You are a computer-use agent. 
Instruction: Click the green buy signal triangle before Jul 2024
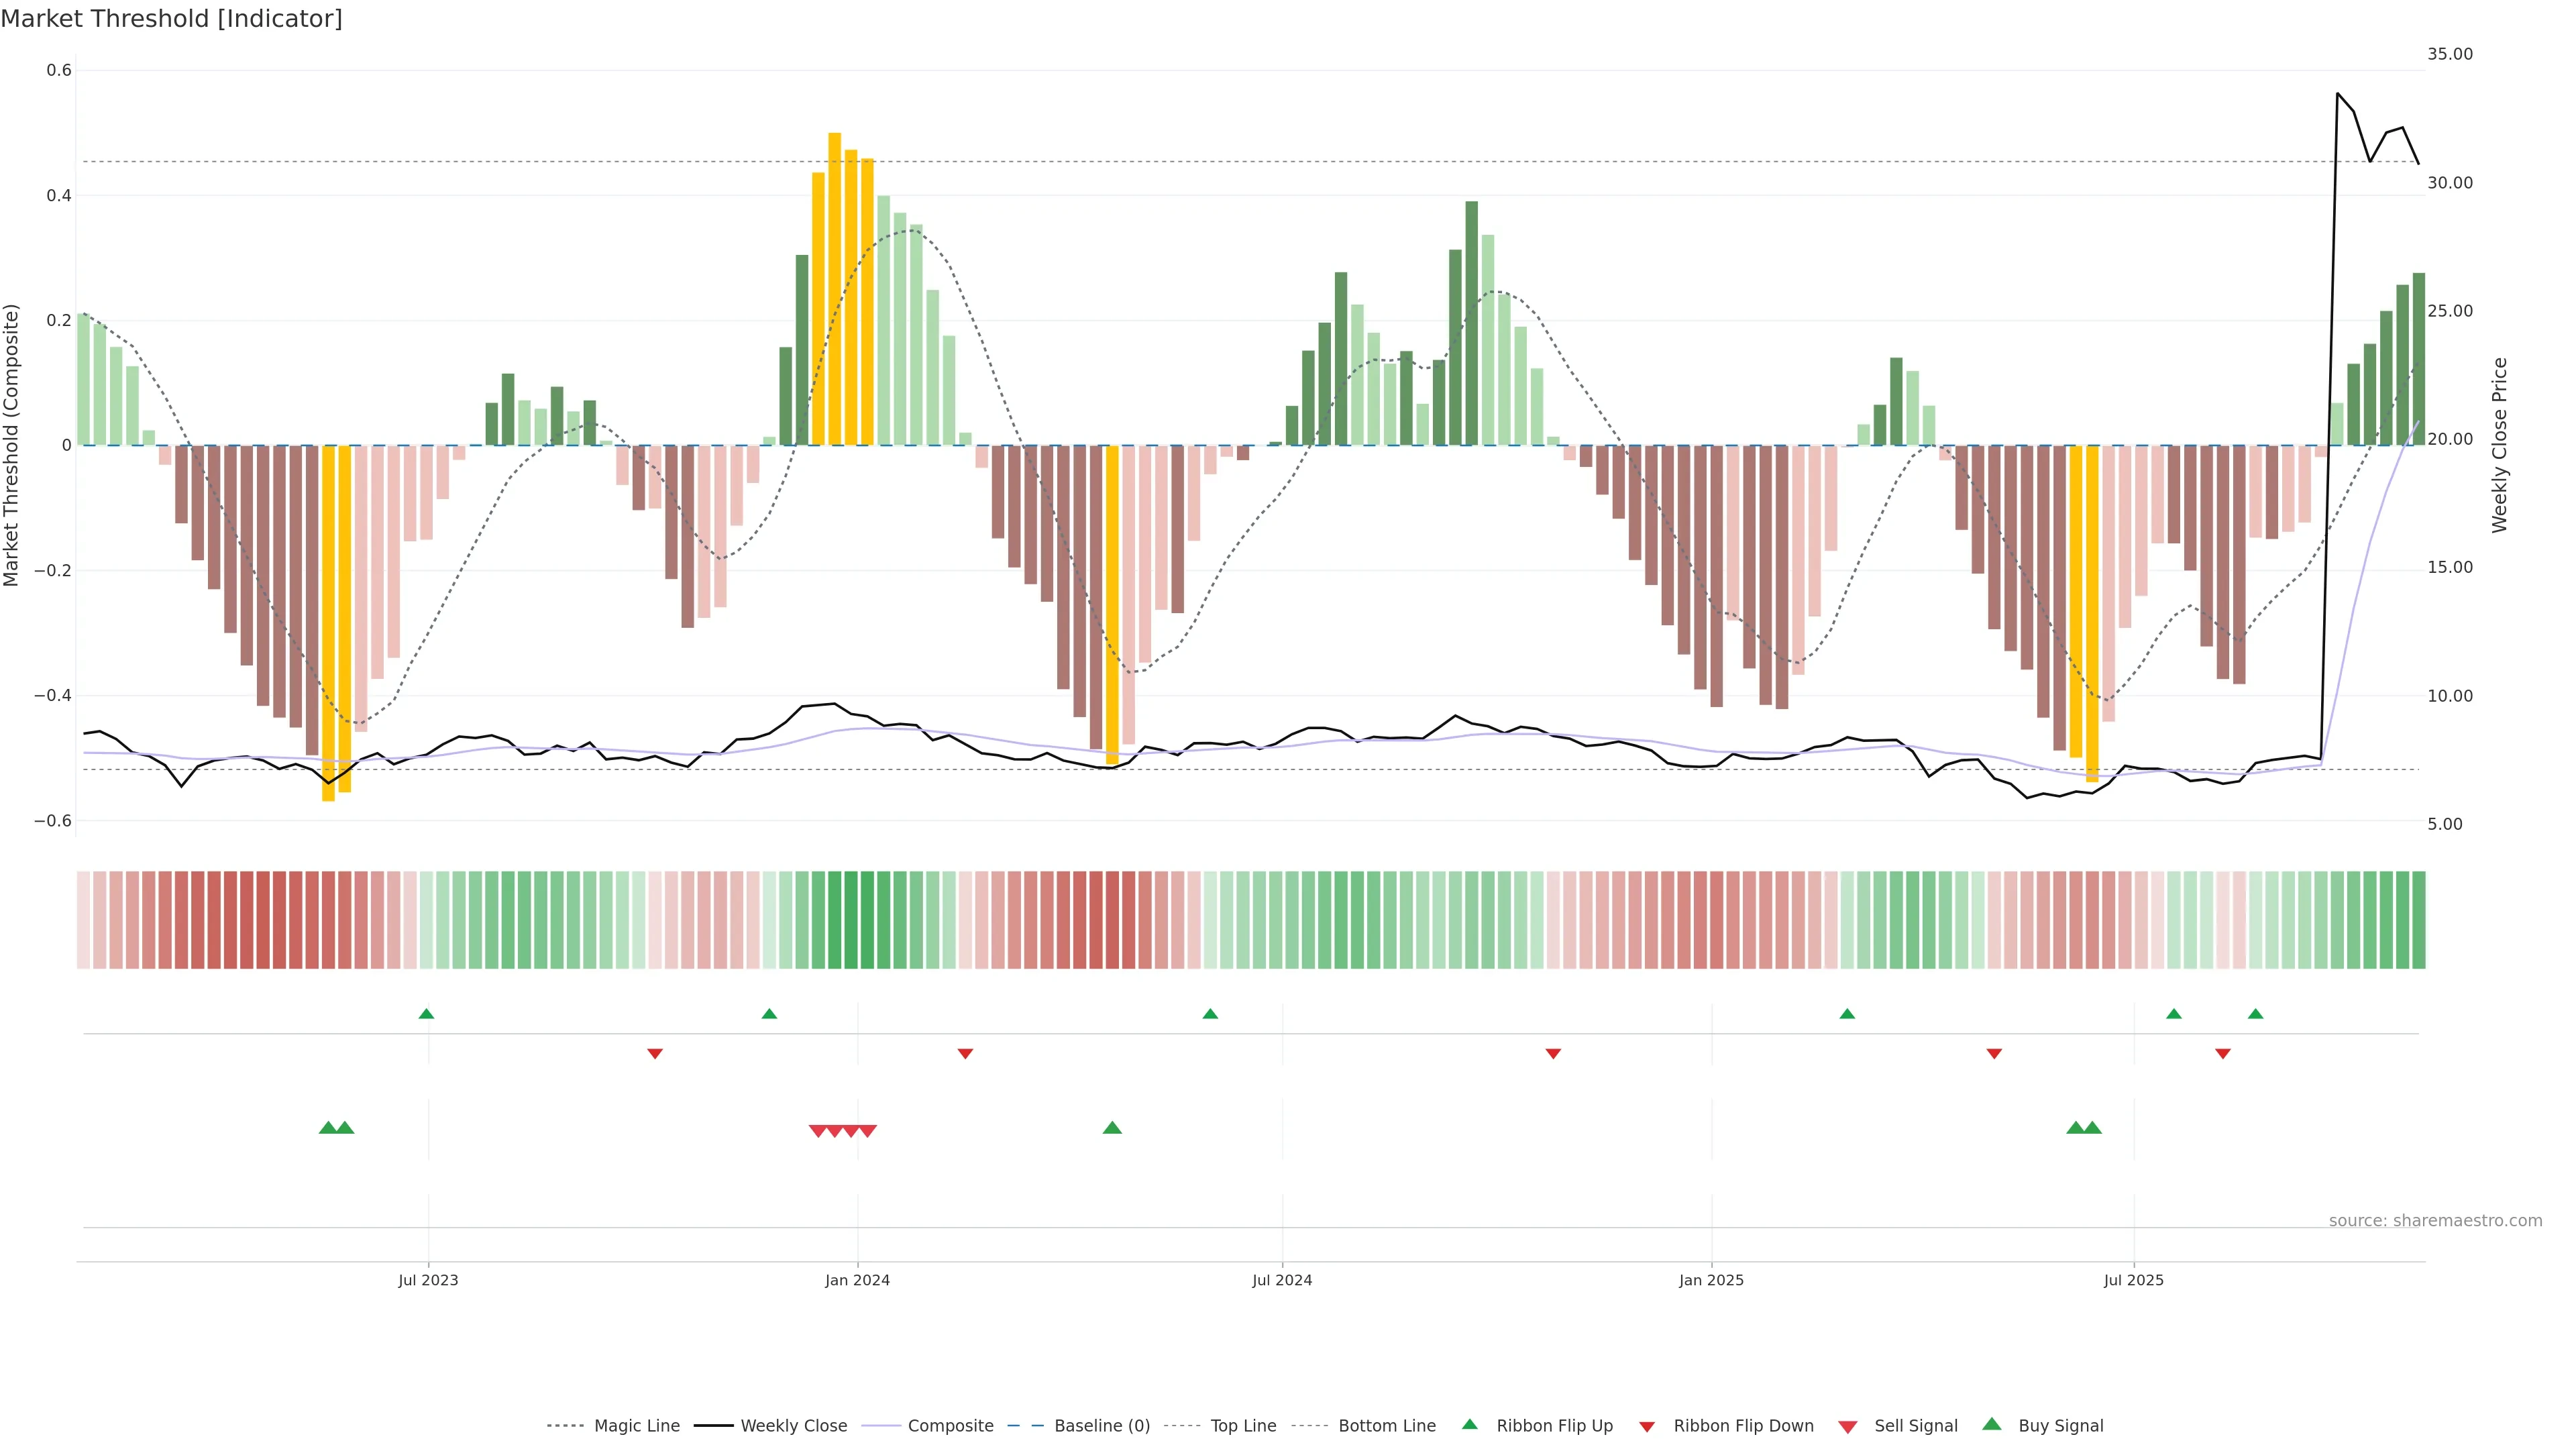pyautogui.click(x=1112, y=1128)
